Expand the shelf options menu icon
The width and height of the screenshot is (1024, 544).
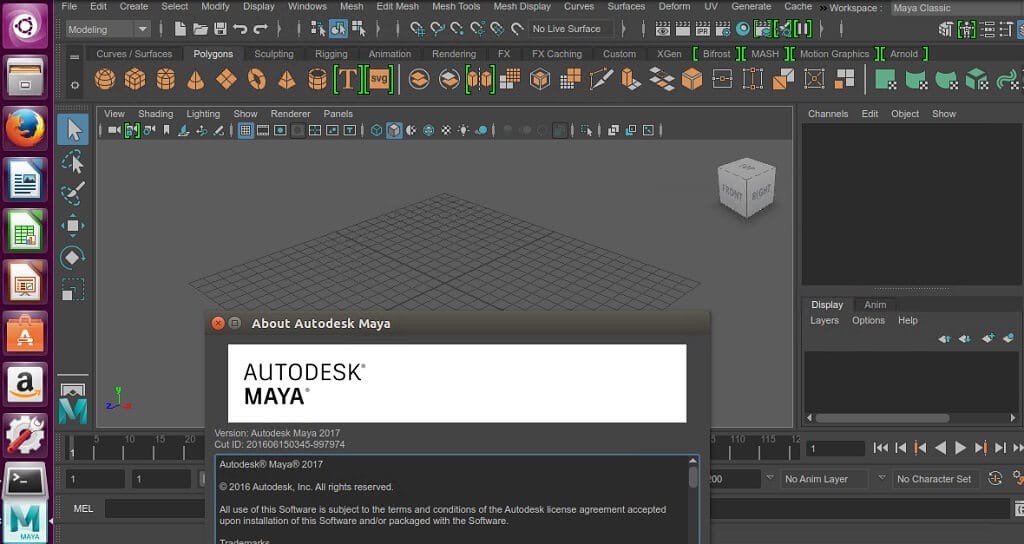pos(74,57)
